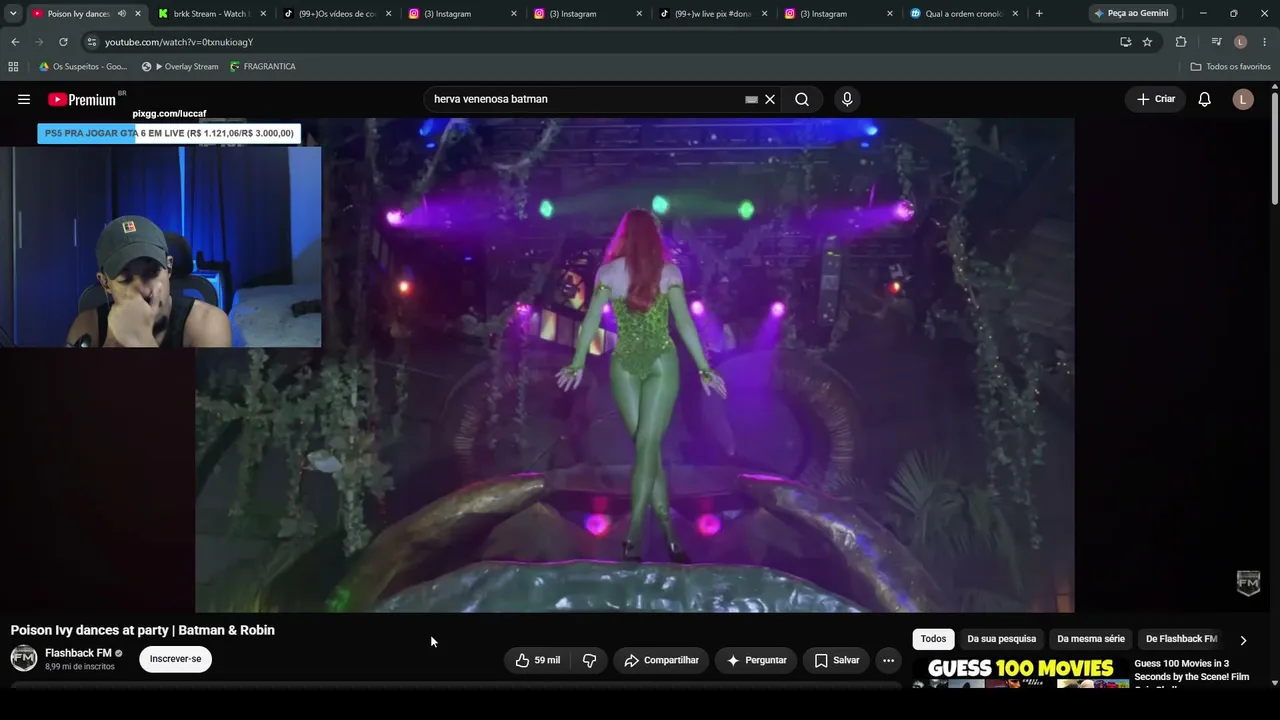Open more actions ellipsis below video
1280x720 pixels.
[x=888, y=660]
